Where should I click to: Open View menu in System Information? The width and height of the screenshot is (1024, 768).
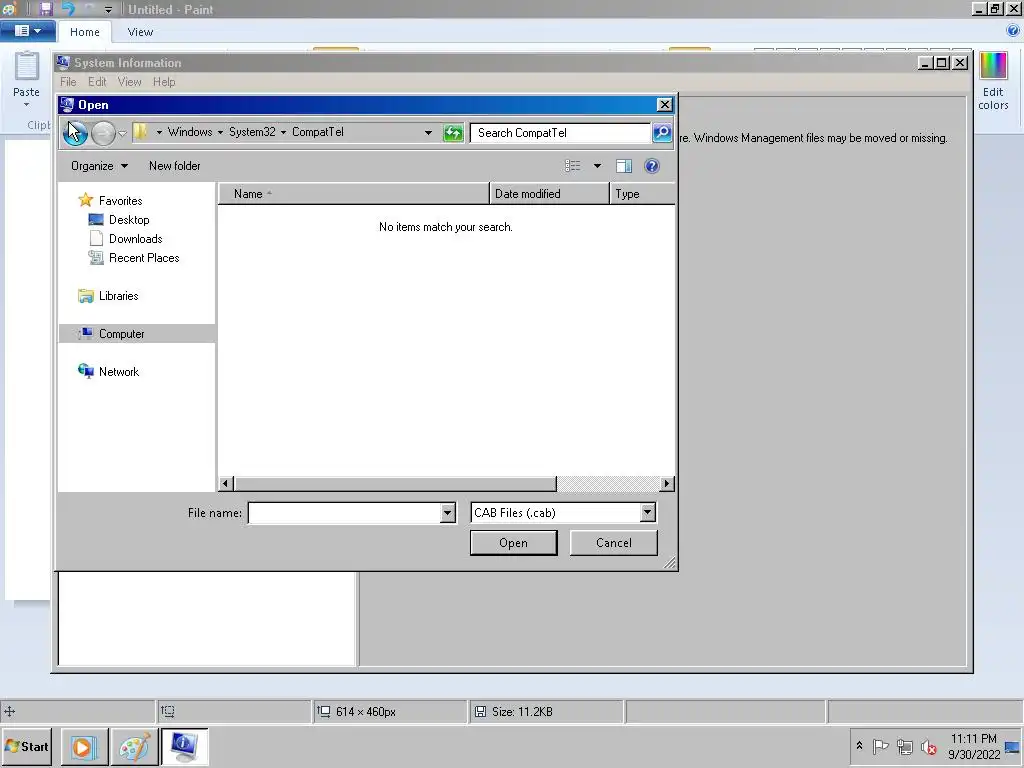click(x=129, y=82)
